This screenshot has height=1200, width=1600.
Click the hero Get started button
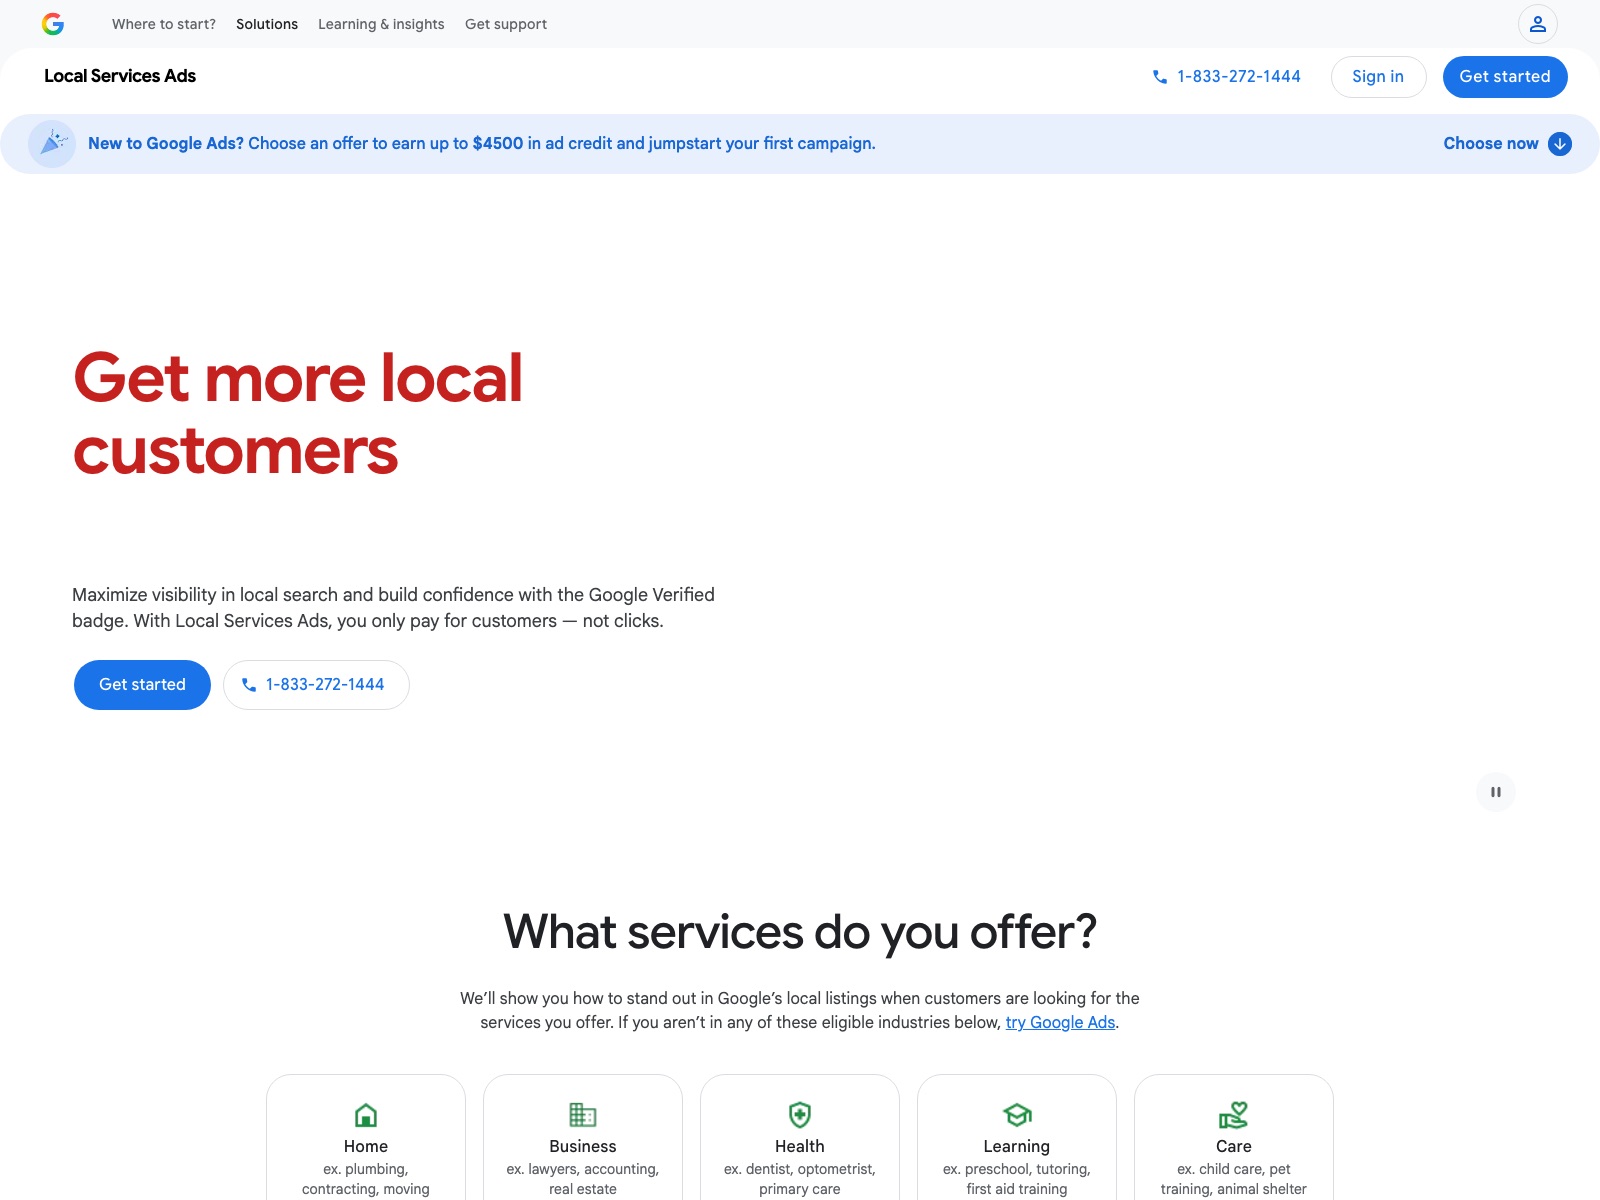(x=142, y=685)
